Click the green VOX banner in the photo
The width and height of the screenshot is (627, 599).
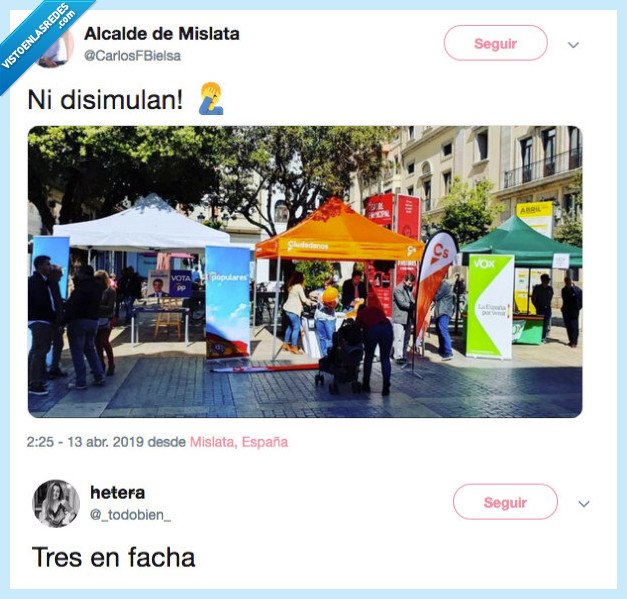coord(490,306)
